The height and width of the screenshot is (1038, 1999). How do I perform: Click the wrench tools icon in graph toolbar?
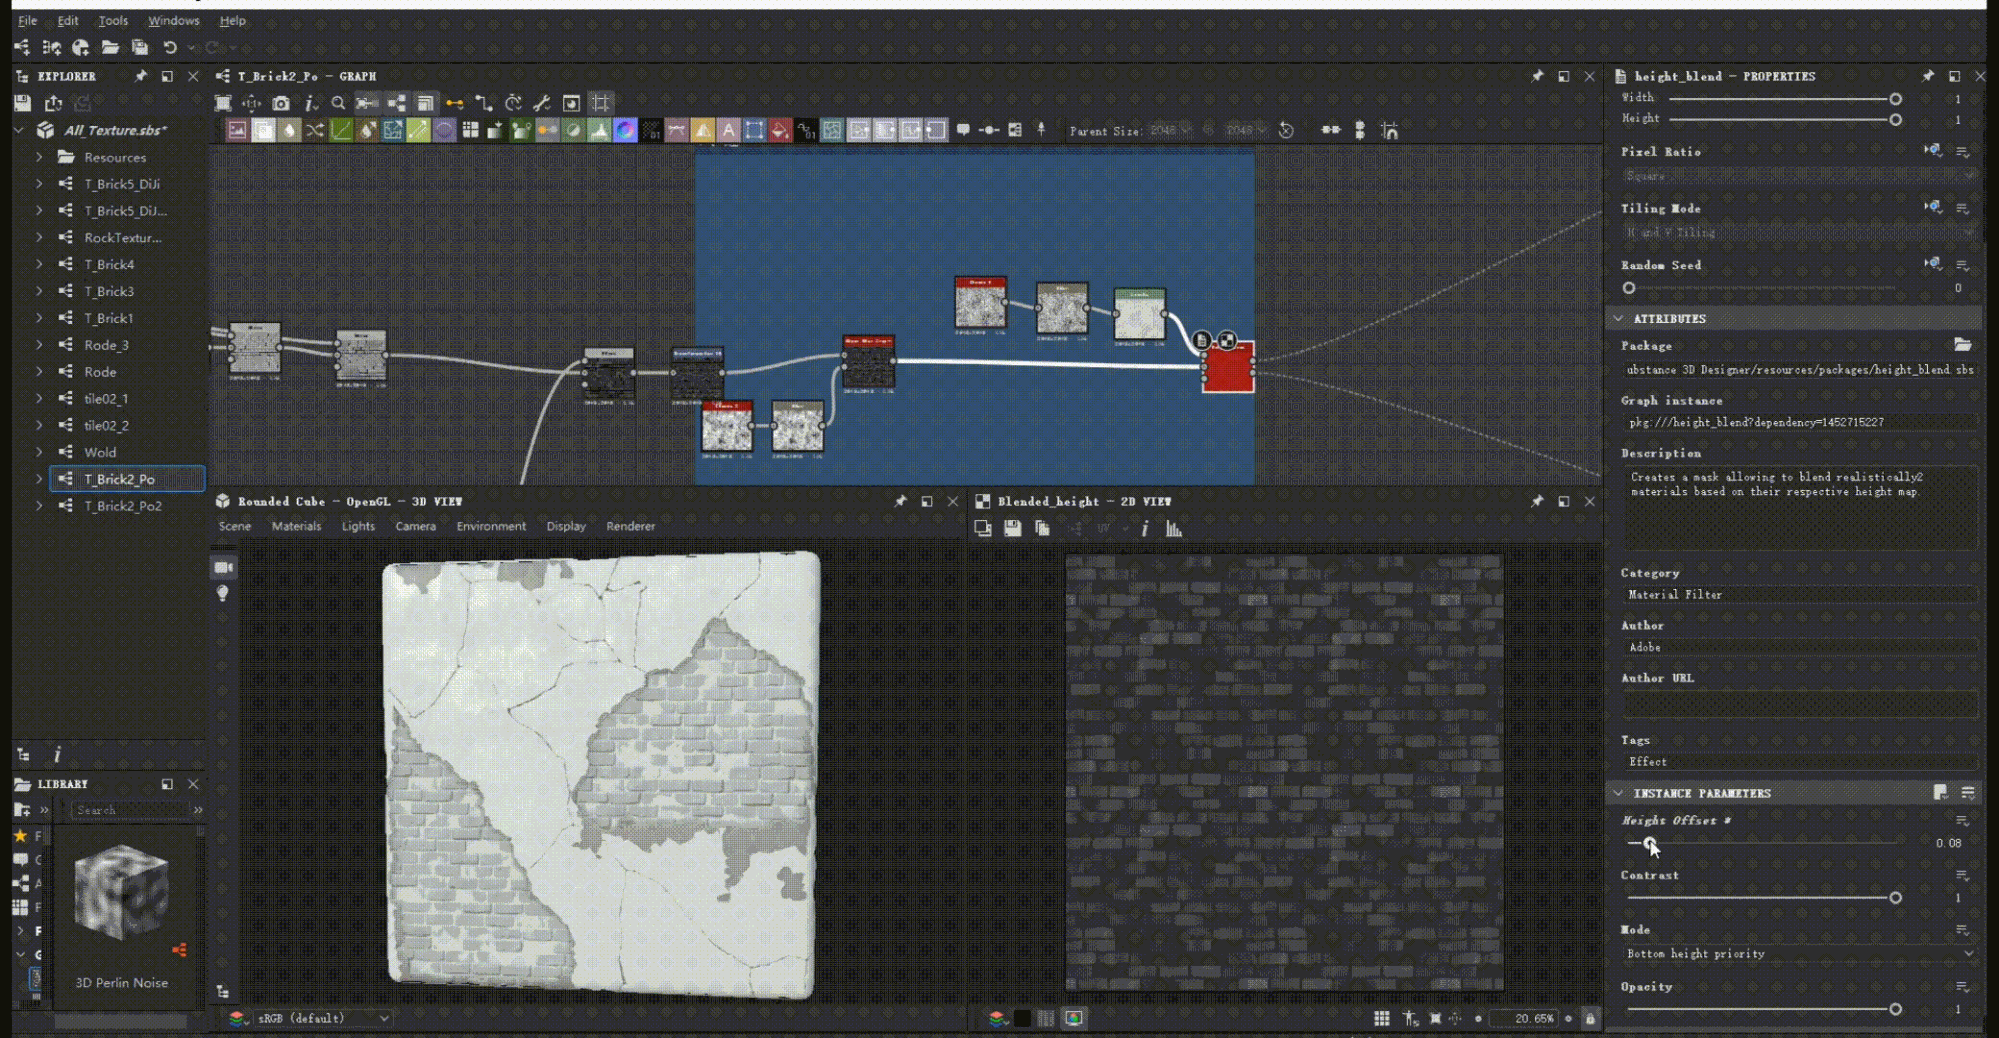(x=542, y=103)
